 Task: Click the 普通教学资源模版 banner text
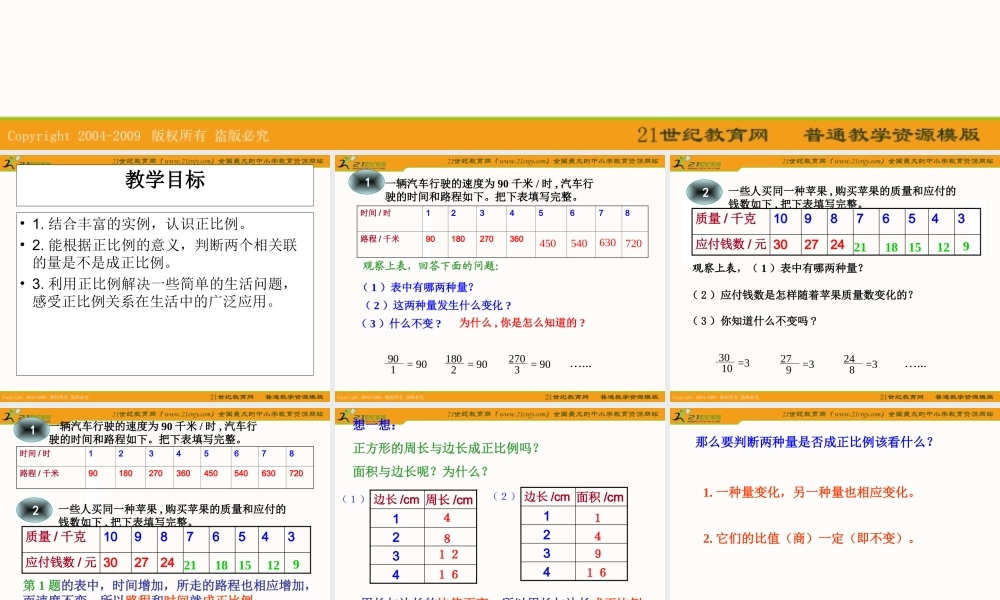[891, 135]
